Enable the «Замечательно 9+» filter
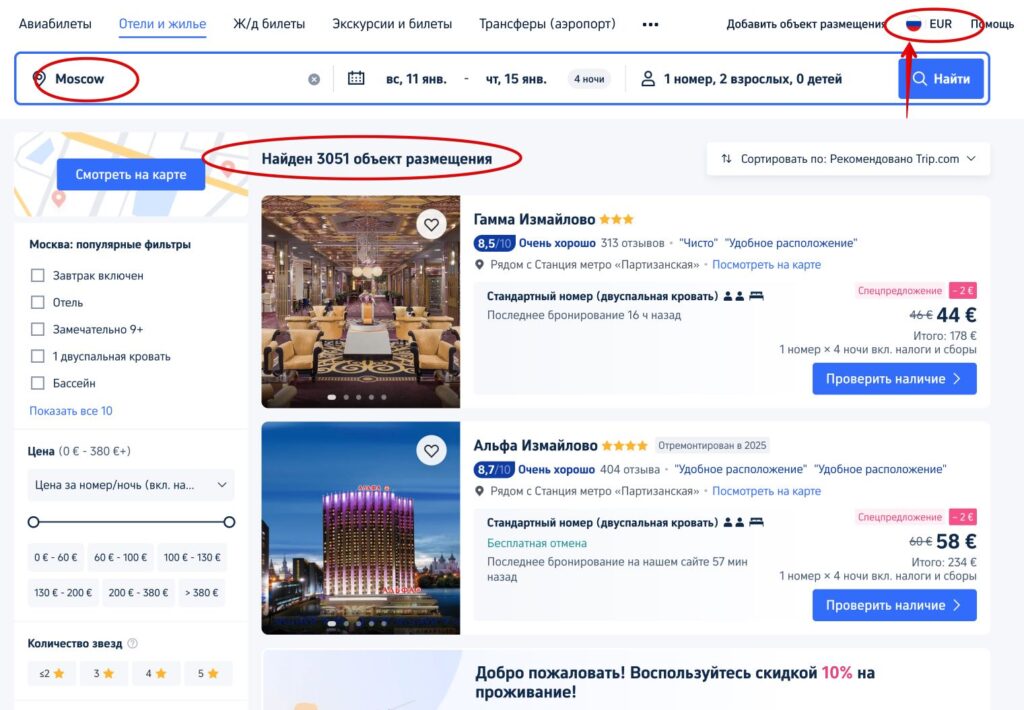 [x=37, y=328]
